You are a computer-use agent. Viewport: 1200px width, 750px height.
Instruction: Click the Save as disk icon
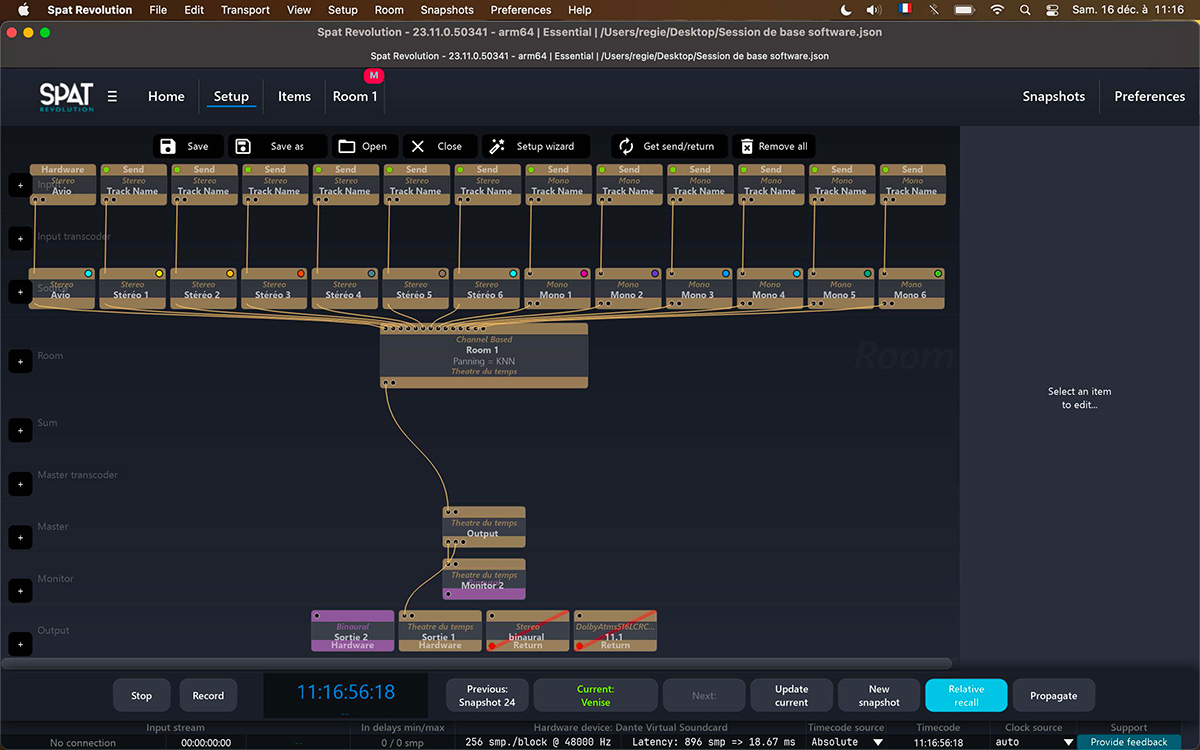(x=243, y=146)
